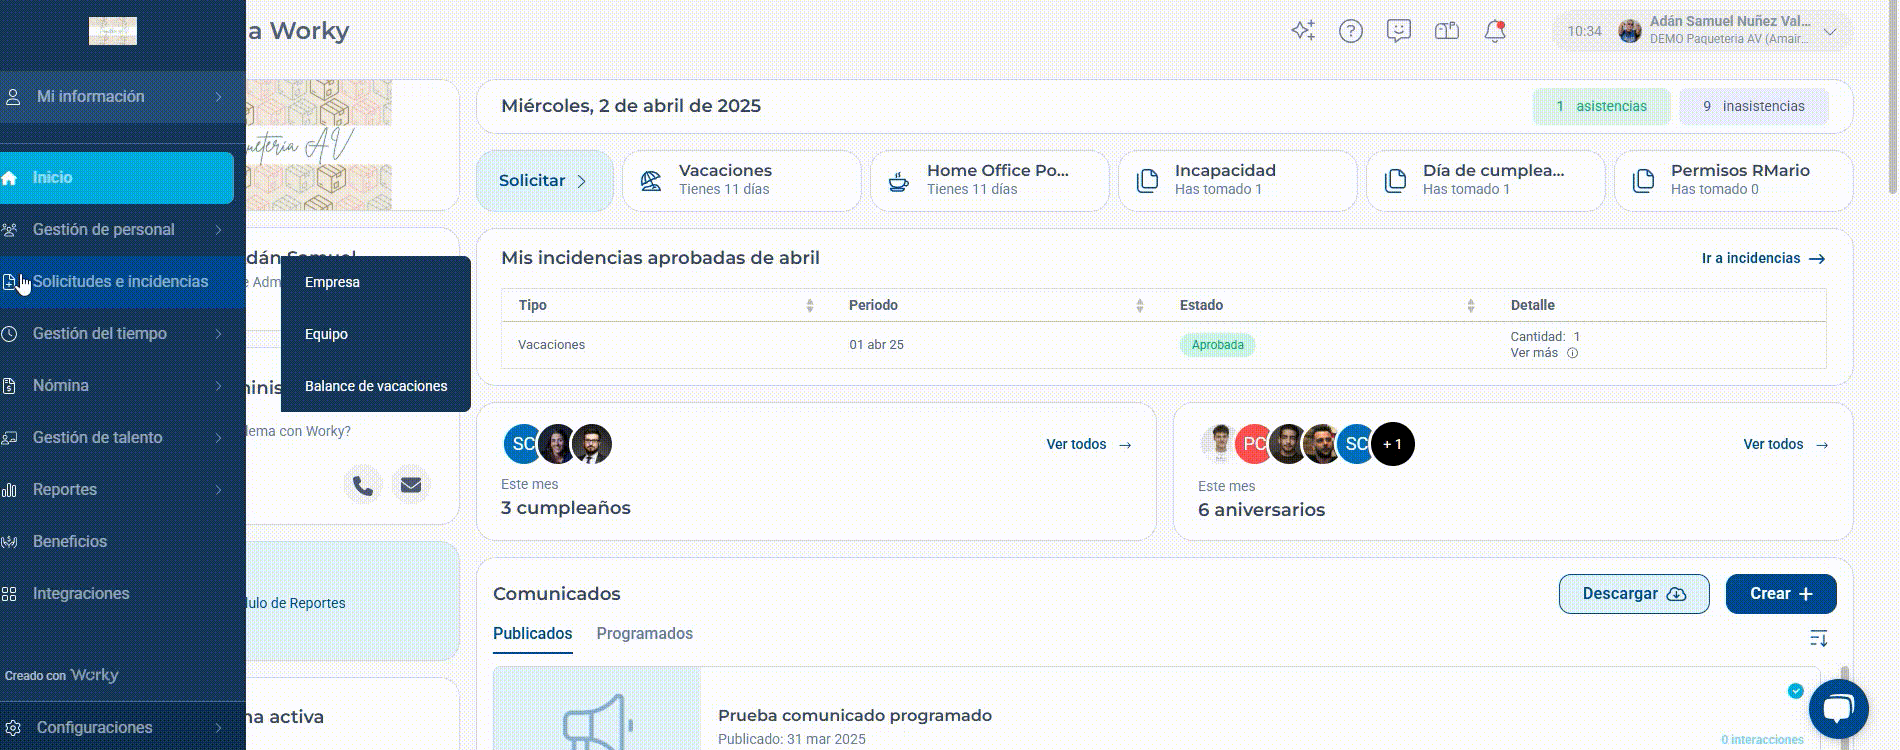The height and width of the screenshot is (750, 1900).
Task: Click the company logo at sidebar top
Action: [113, 31]
